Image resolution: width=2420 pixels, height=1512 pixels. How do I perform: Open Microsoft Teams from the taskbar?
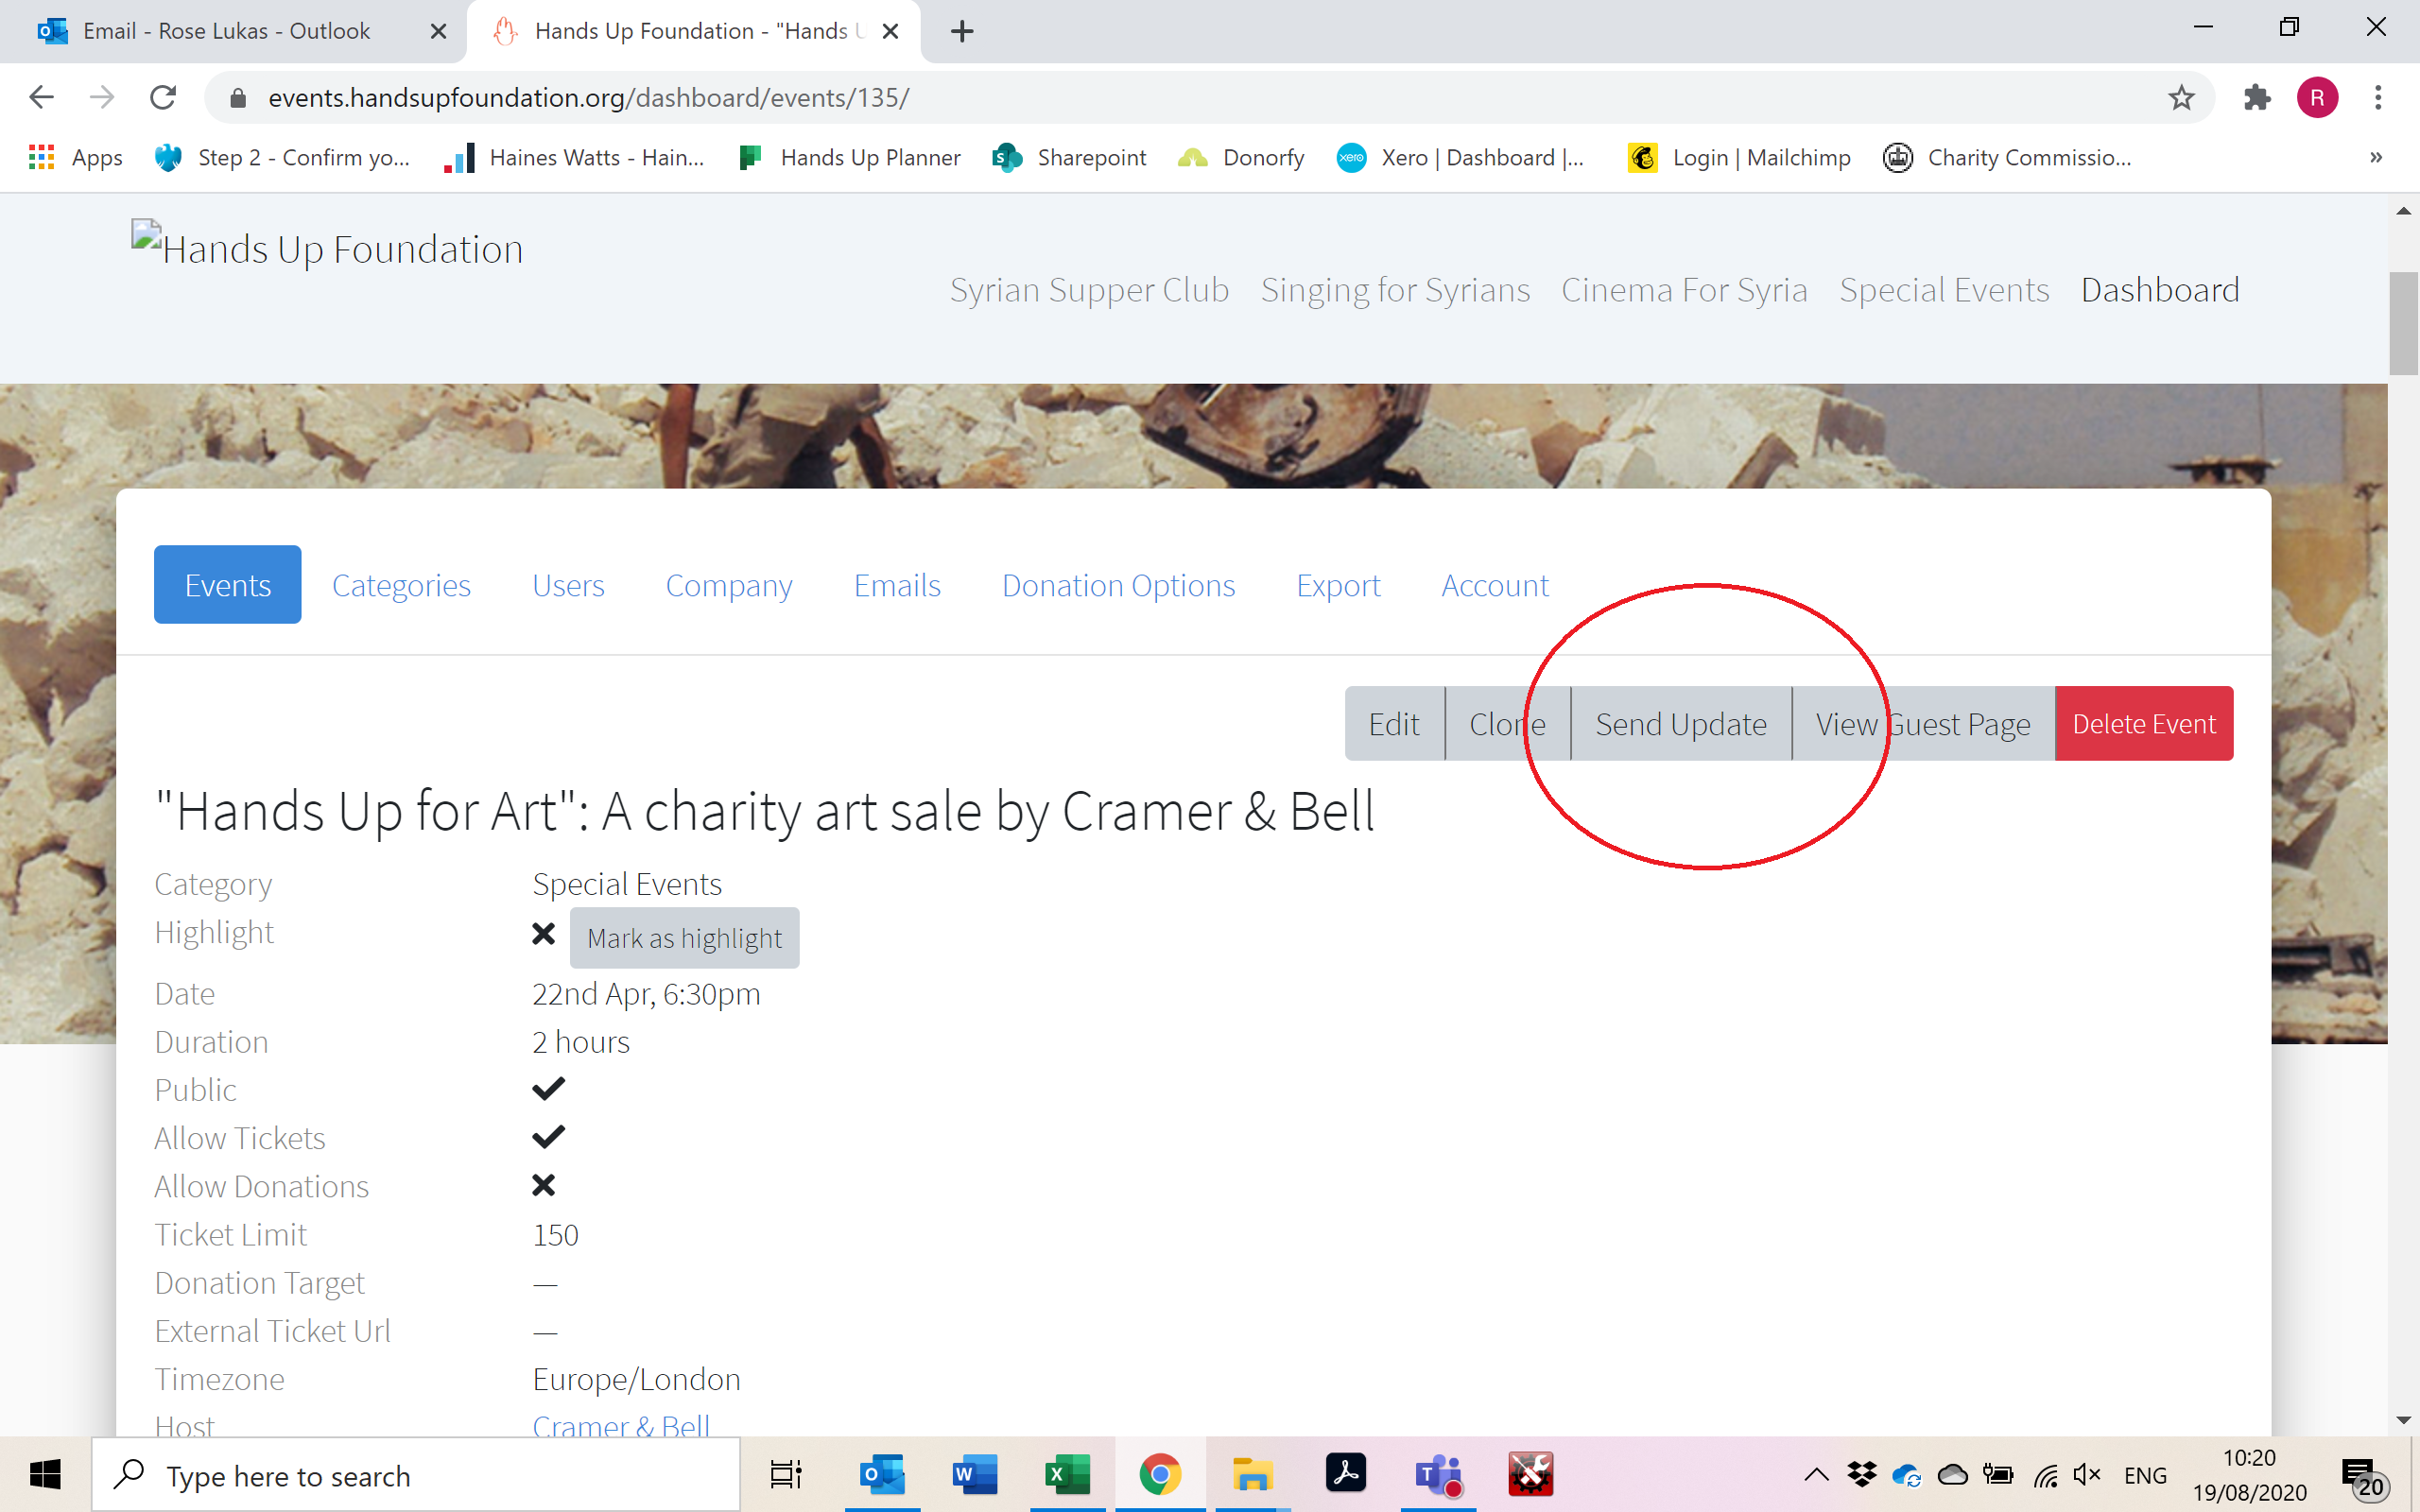[1438, 1474]
